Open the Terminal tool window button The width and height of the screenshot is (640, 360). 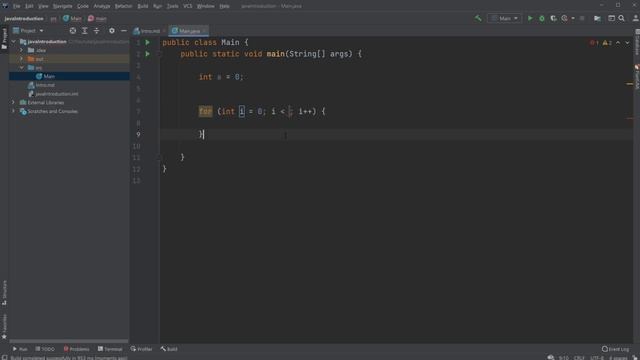(110, 349)
